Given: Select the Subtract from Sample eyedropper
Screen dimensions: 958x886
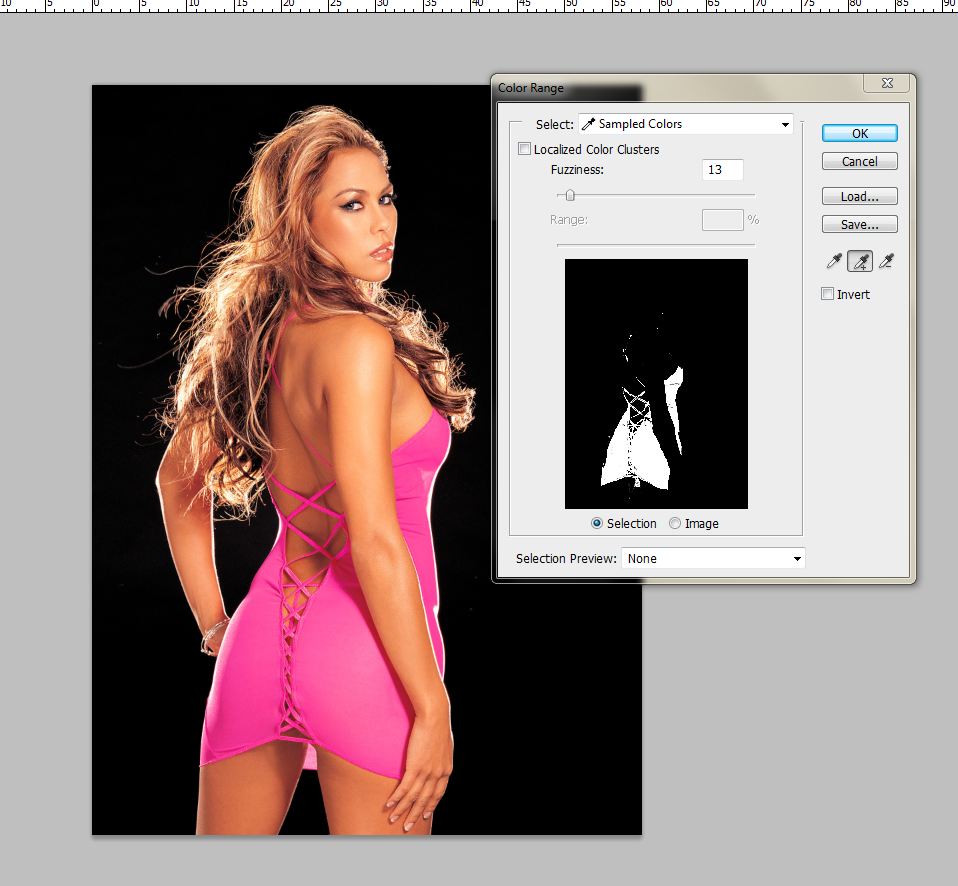Looking at the screenshot, I should [x=887, y=262].
